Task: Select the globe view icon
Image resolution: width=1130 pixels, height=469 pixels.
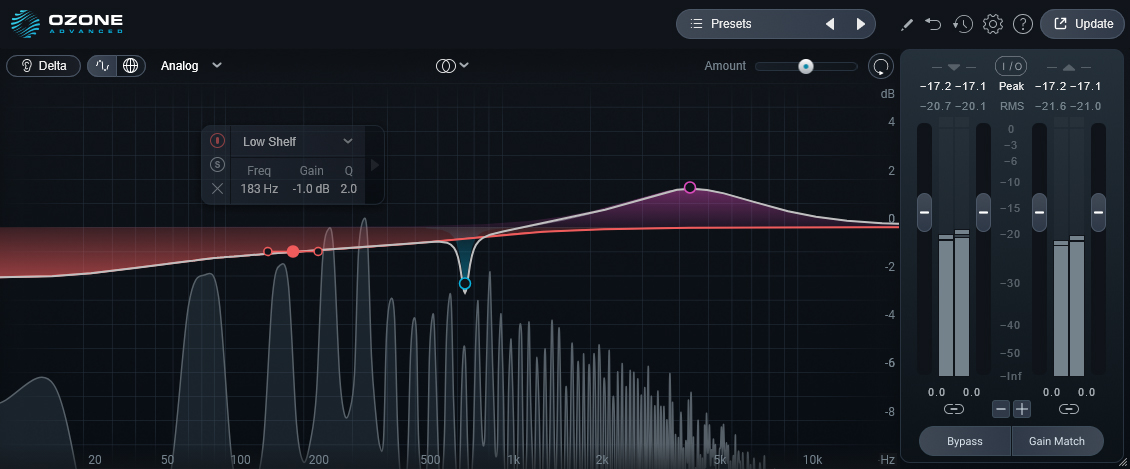Action: tap(129, 66)
